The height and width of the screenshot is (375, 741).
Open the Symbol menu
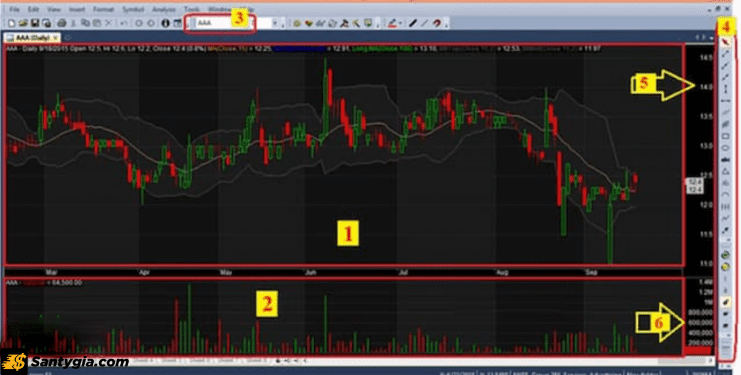pos(133,9)
